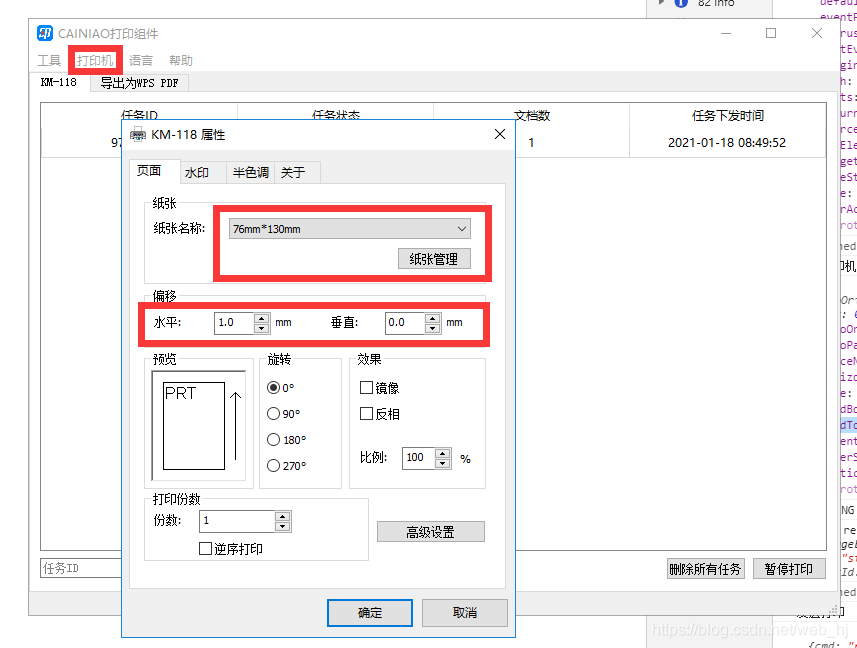
Task: Close the CAINIAO打印组件 window
Action: click(x=817, y=33)
